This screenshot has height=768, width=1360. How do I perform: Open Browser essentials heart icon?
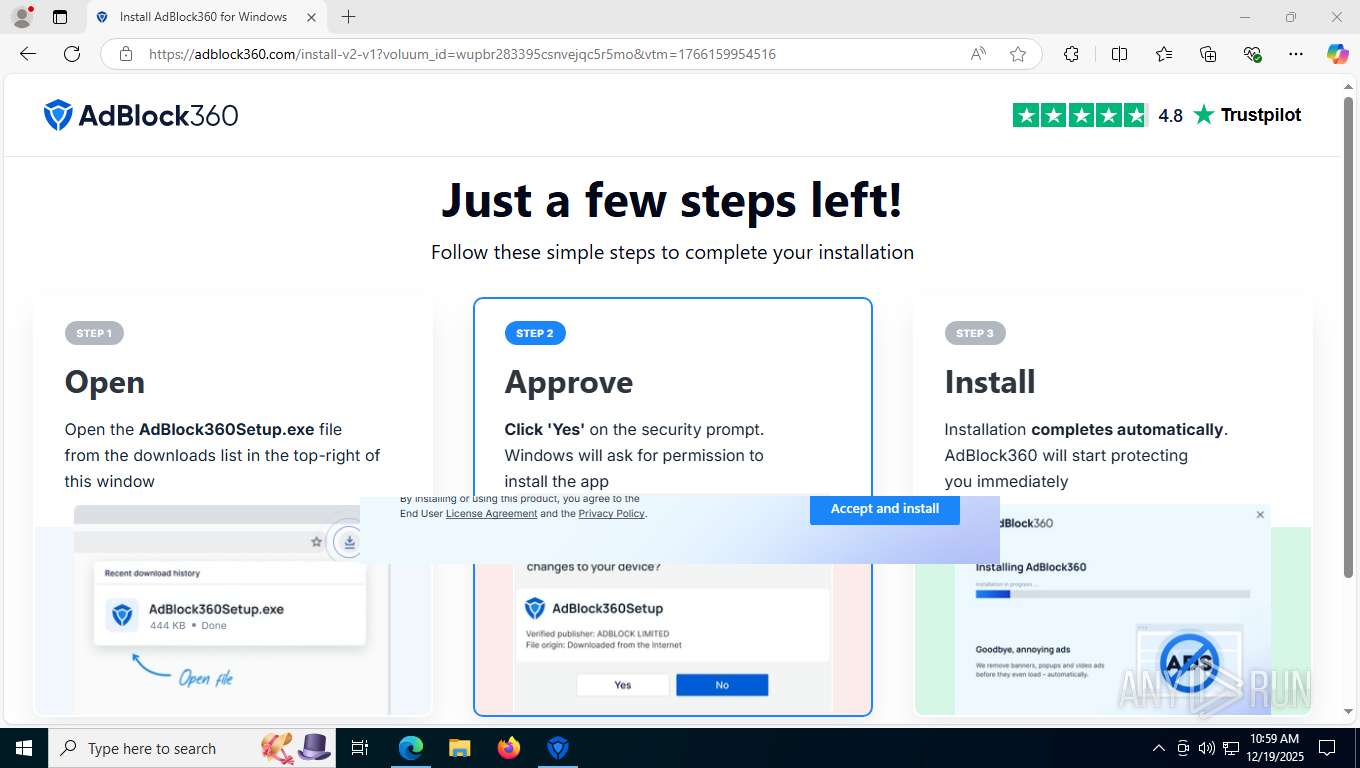(x=1252, y=54)
